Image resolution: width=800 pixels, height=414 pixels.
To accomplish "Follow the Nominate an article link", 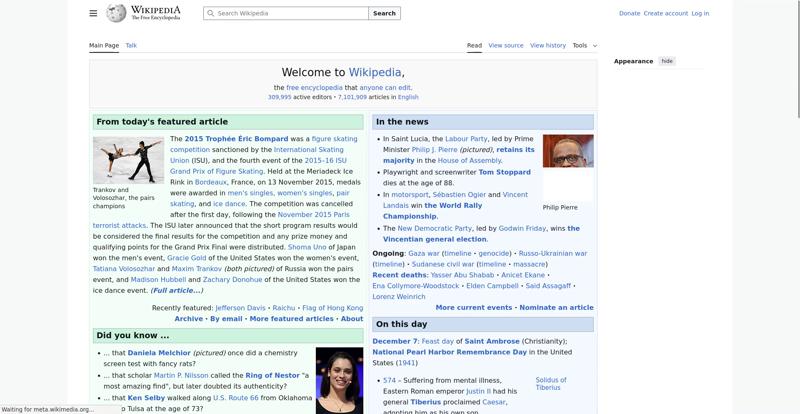I will tap(556, 308).
